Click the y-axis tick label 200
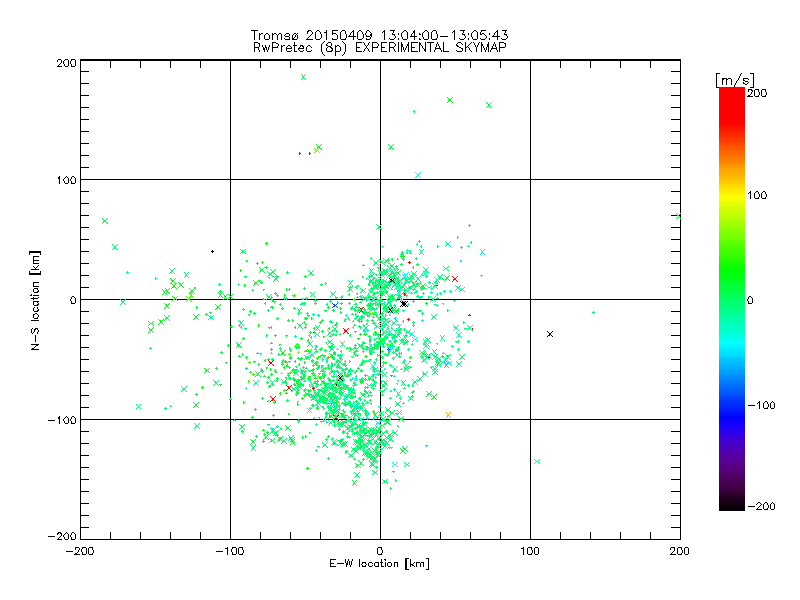800x600 pixels. [x=66, y=63]
